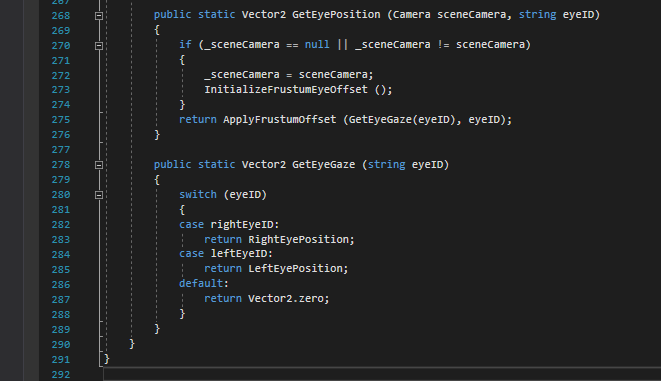Click leftEyeID in the case label
Image resolution: width=661 pixels, height=381 pixels.
click(x=239, y=254)
